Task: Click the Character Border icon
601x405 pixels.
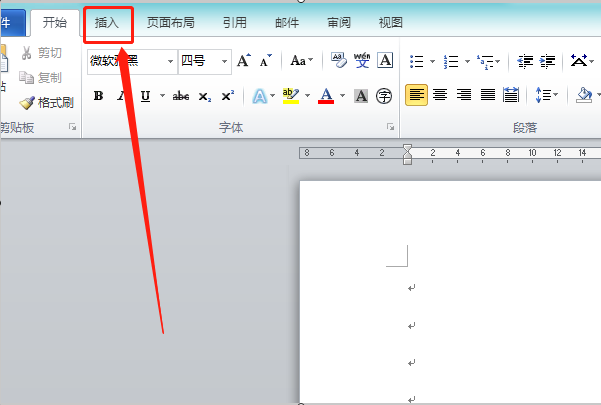Action: [385, 61]
